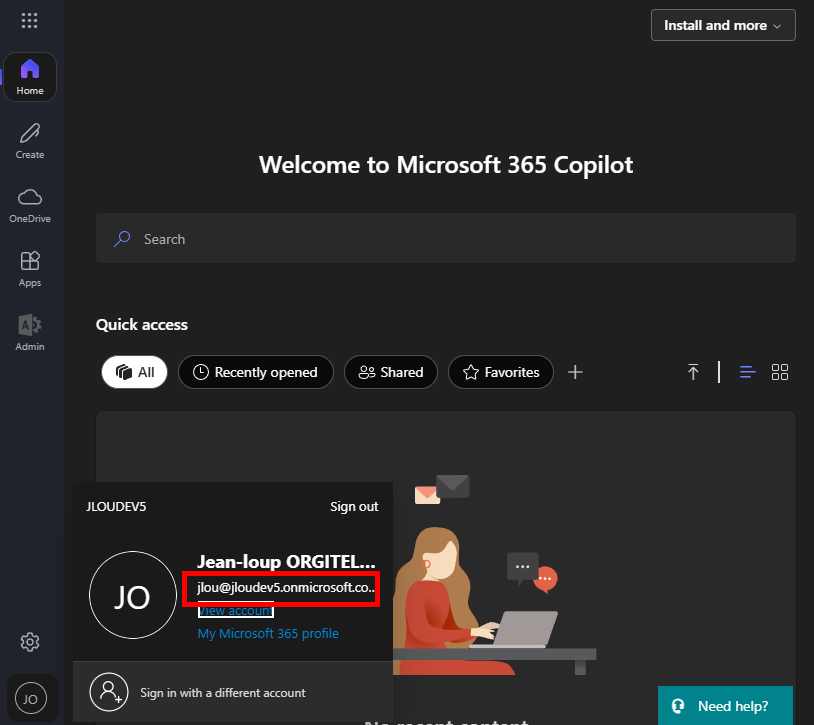
Task: Open the app launcher waffle icon
Action: coord(30,20)
